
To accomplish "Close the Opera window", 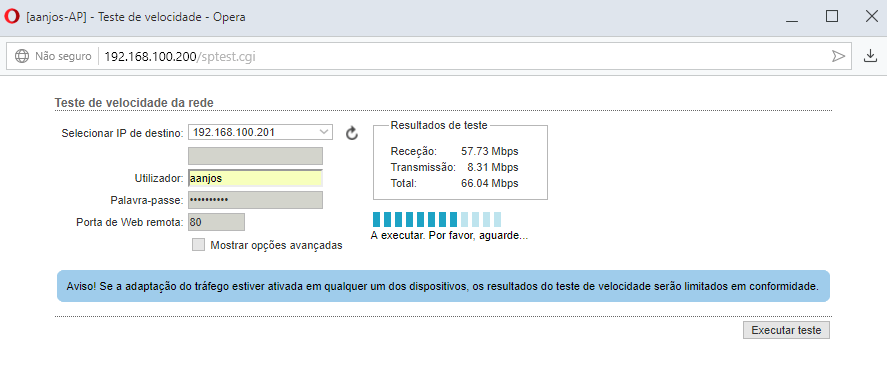I will [872, 16].
